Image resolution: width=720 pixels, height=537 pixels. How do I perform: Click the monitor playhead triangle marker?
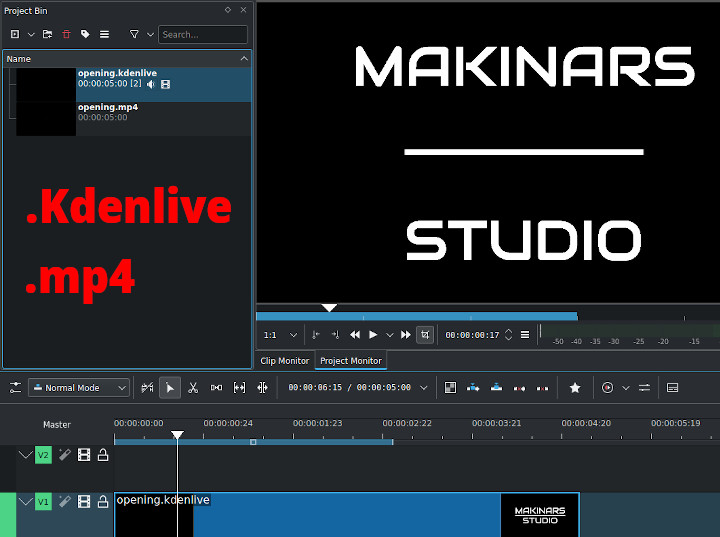(329, 307)
